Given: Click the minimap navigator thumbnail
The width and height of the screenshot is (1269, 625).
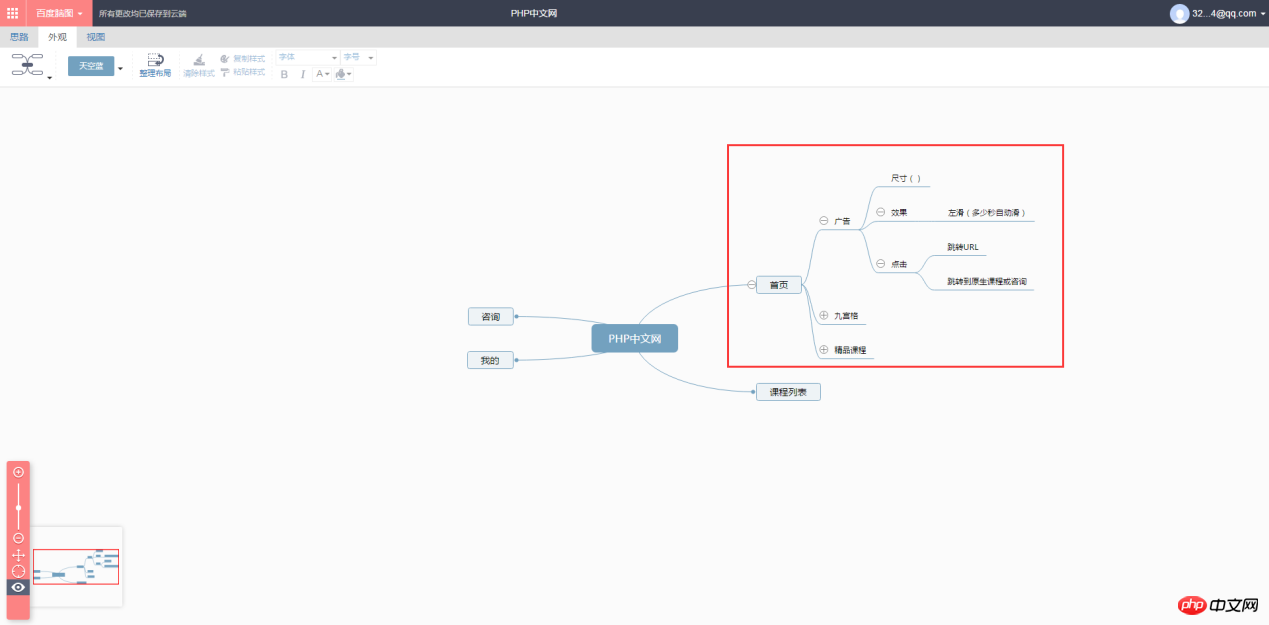Looking at the screenshot, I should pos(76,566).
